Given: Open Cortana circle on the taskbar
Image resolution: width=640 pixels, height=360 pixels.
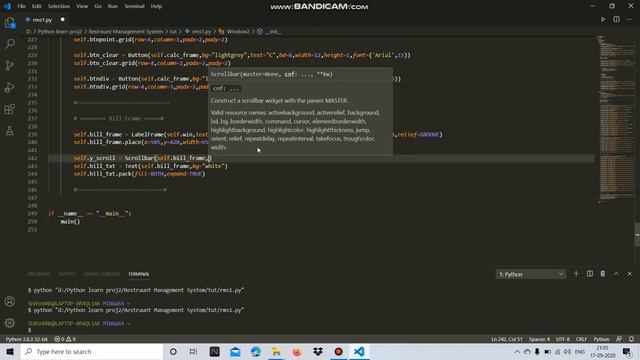Looking at the screenshot, I should click(x=173, y=351).
